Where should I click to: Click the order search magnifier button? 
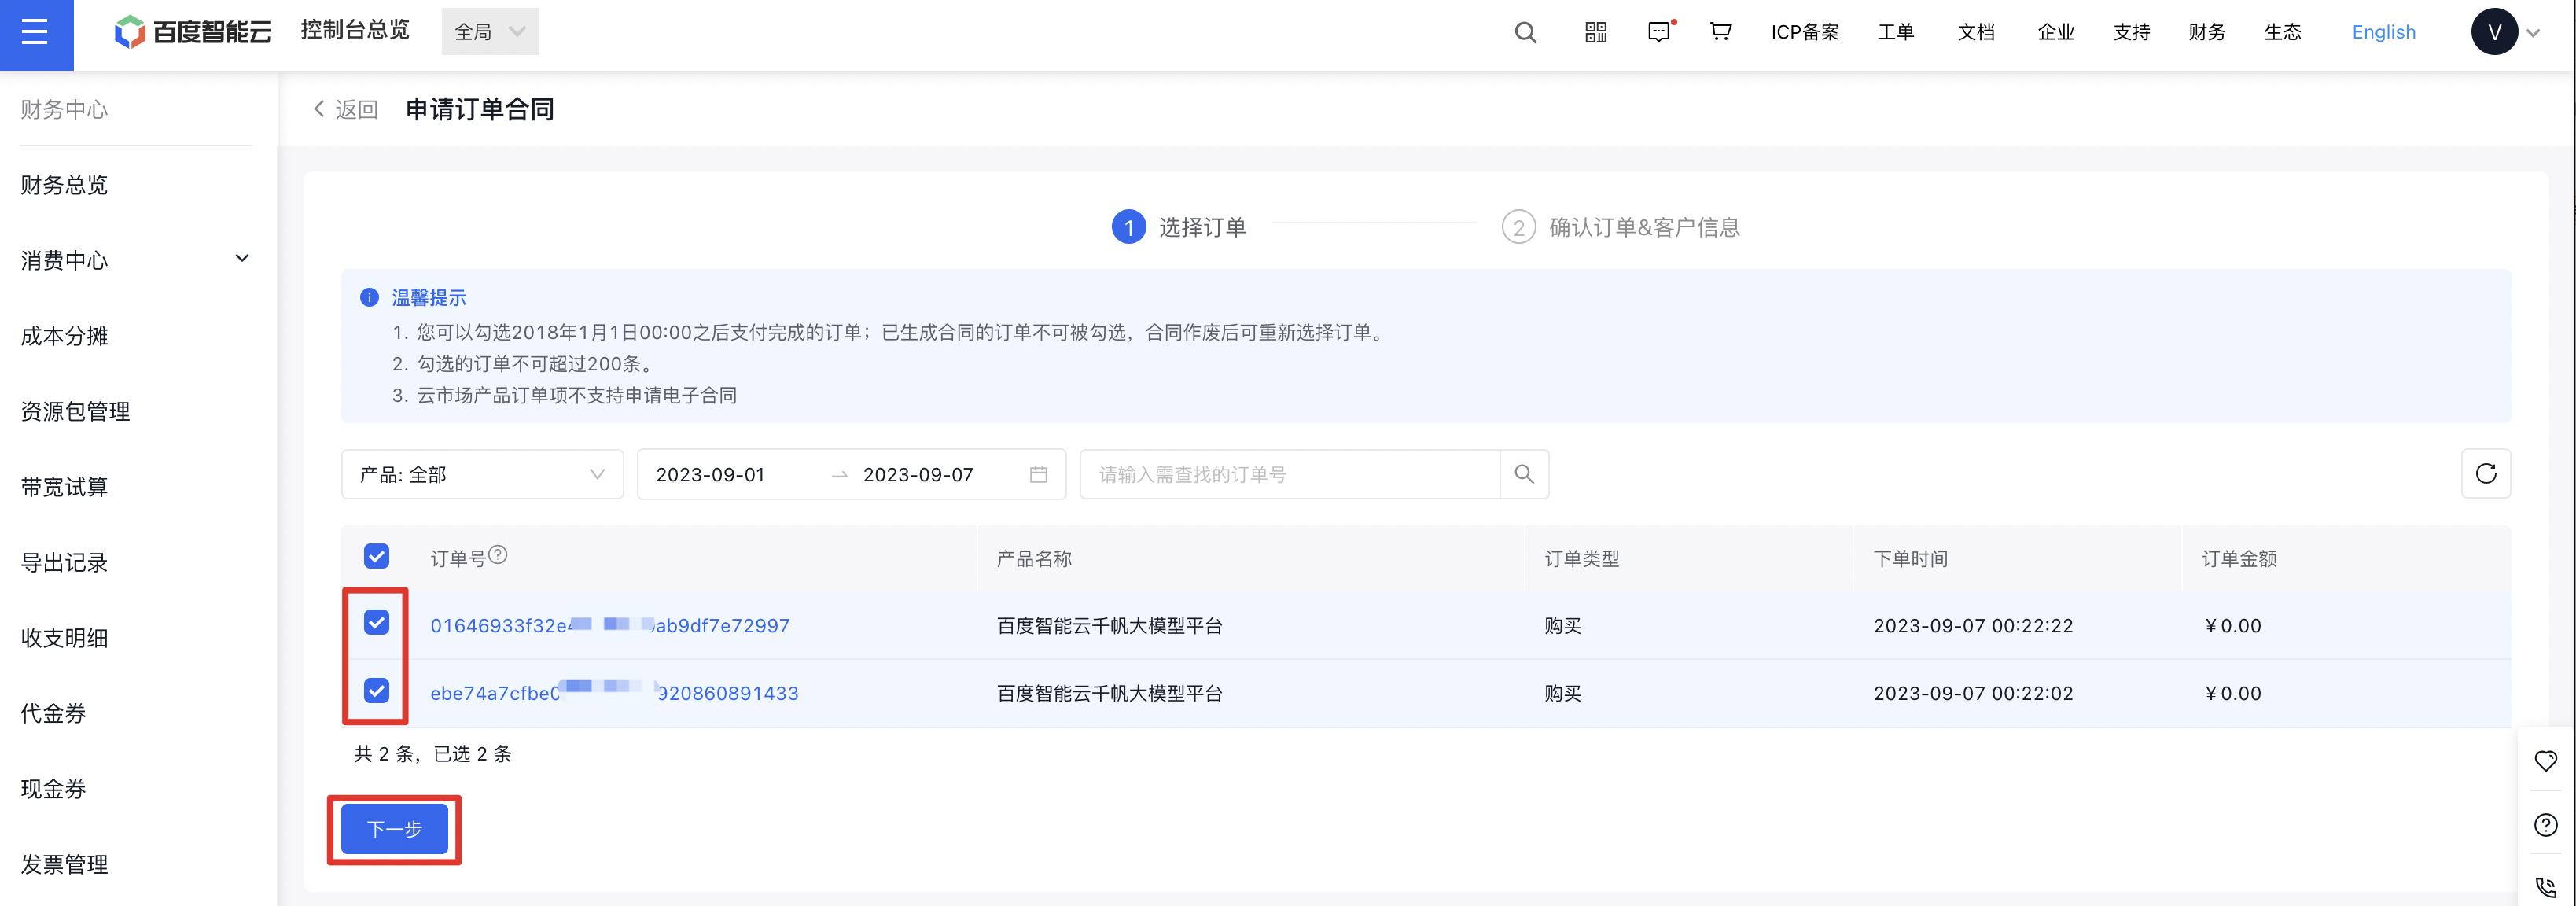click(x=1524, y=474)
